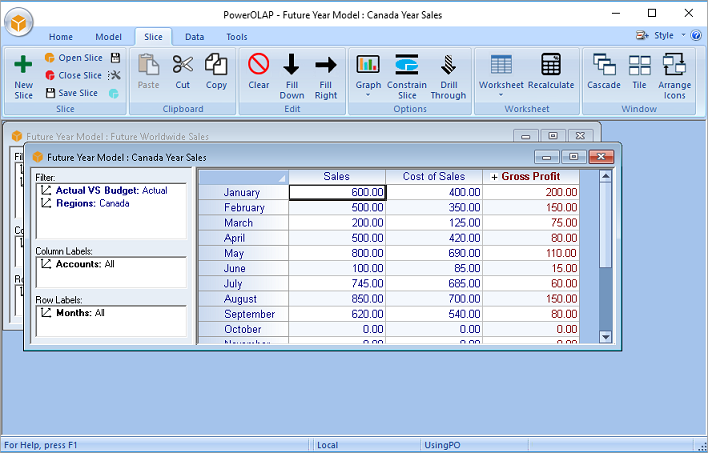Image resolution: width=708 pixels, height=453 pixels.
Task: Open the Model ribbon tab
Action: (x=108, y=37)
